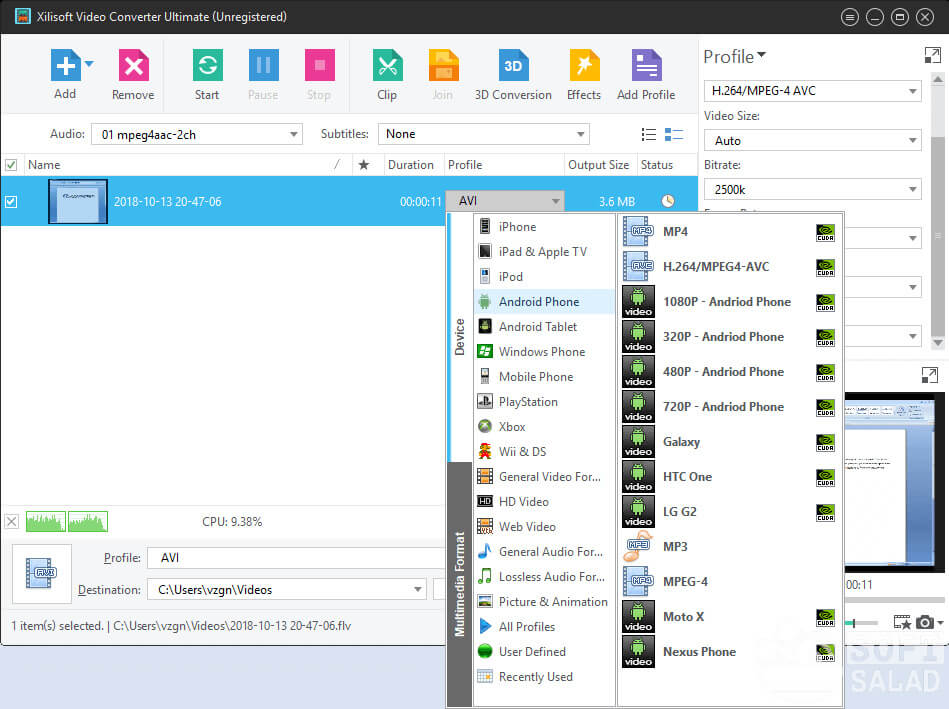Click the Add file icon
This screenshot has width=949, height=709.
(x=64, y=67)
